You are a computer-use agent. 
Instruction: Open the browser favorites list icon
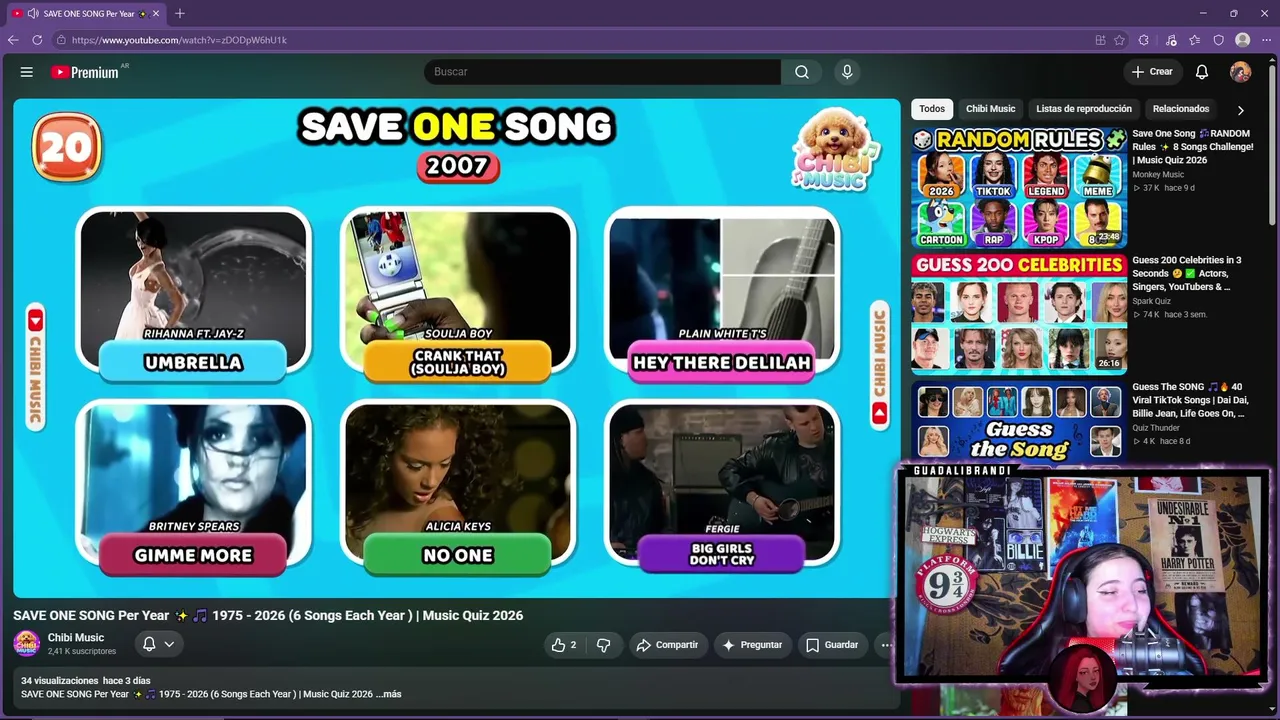(x=1194, y=40)
